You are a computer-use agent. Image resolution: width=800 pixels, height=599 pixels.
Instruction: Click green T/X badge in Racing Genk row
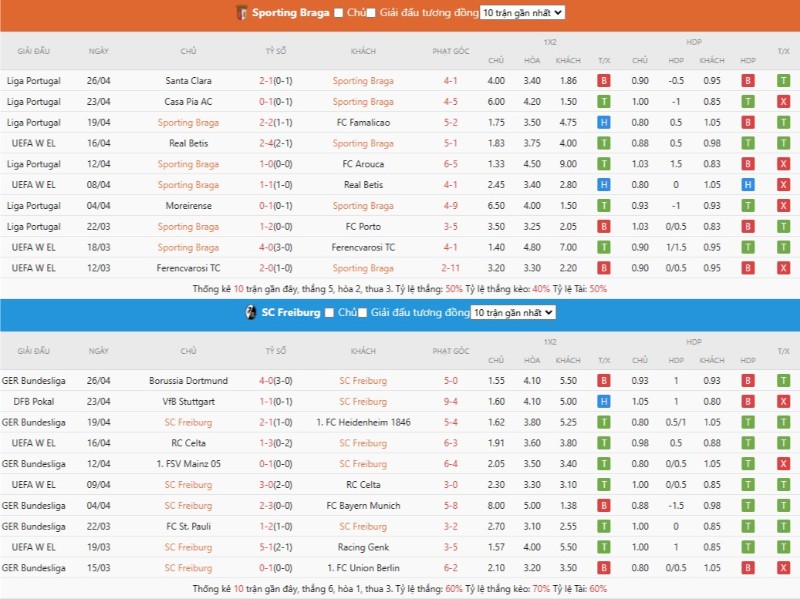click(x=783, y=547)
